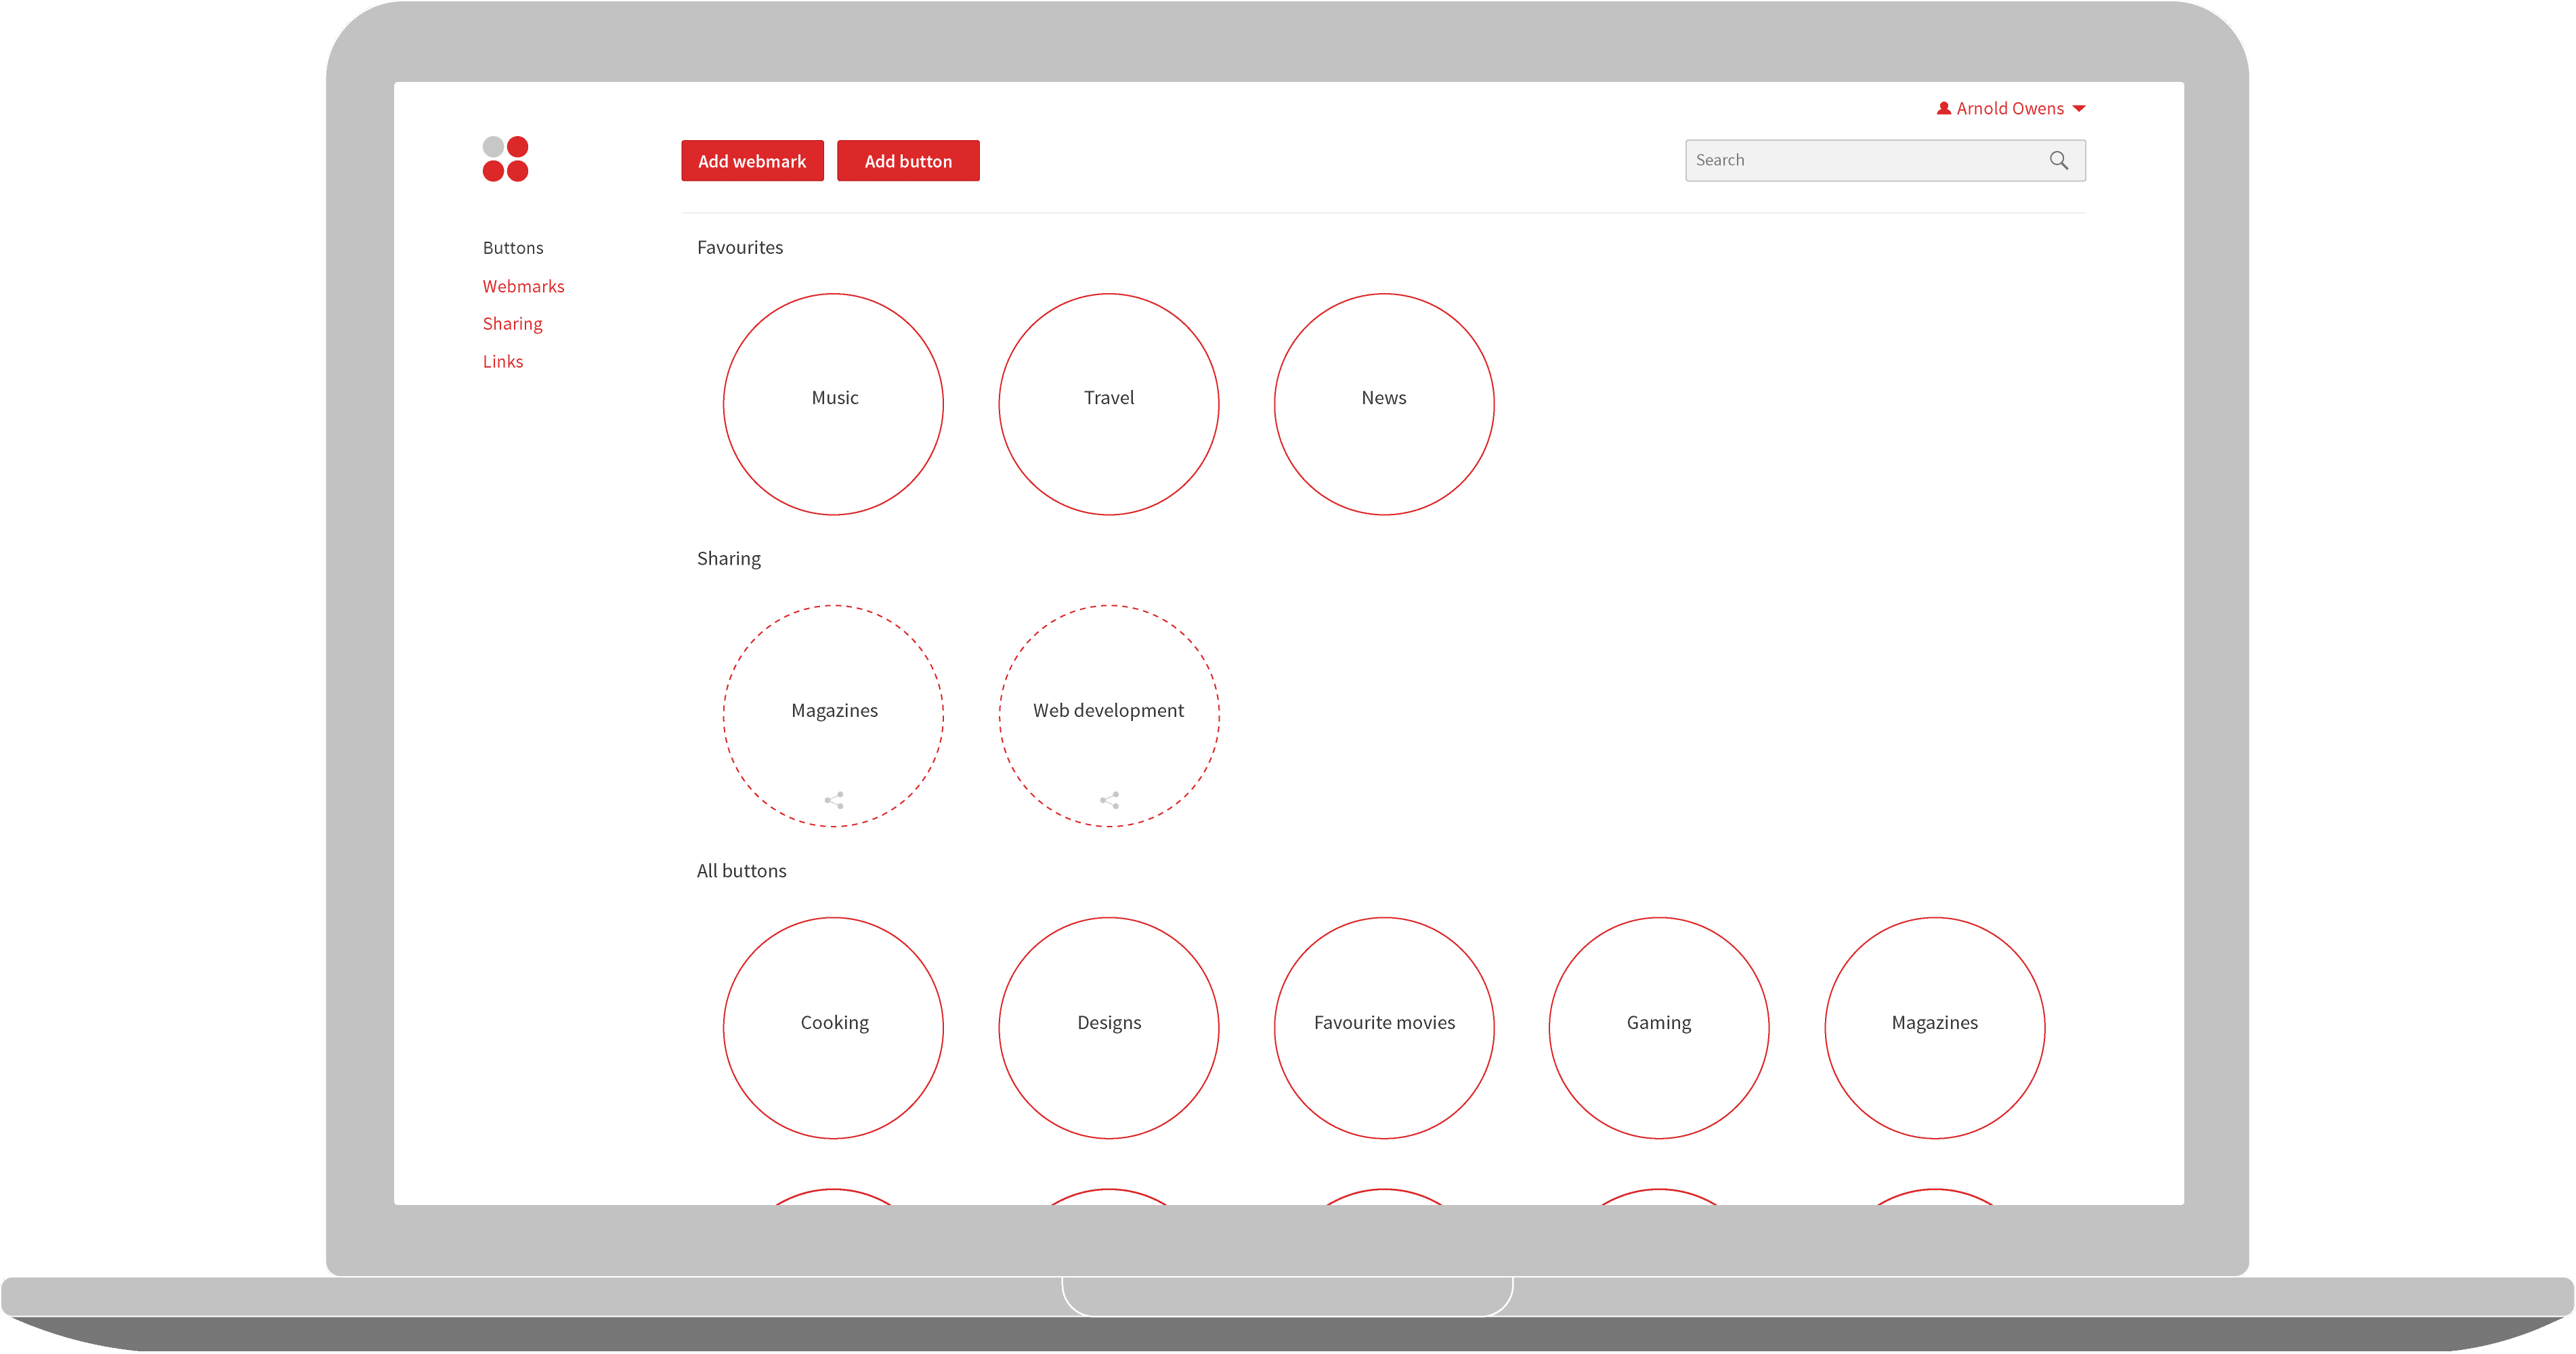The width and height of the screenshot is (2576, 1354).
Task: Select the Favourite movies circle
Action: 1384,1027
